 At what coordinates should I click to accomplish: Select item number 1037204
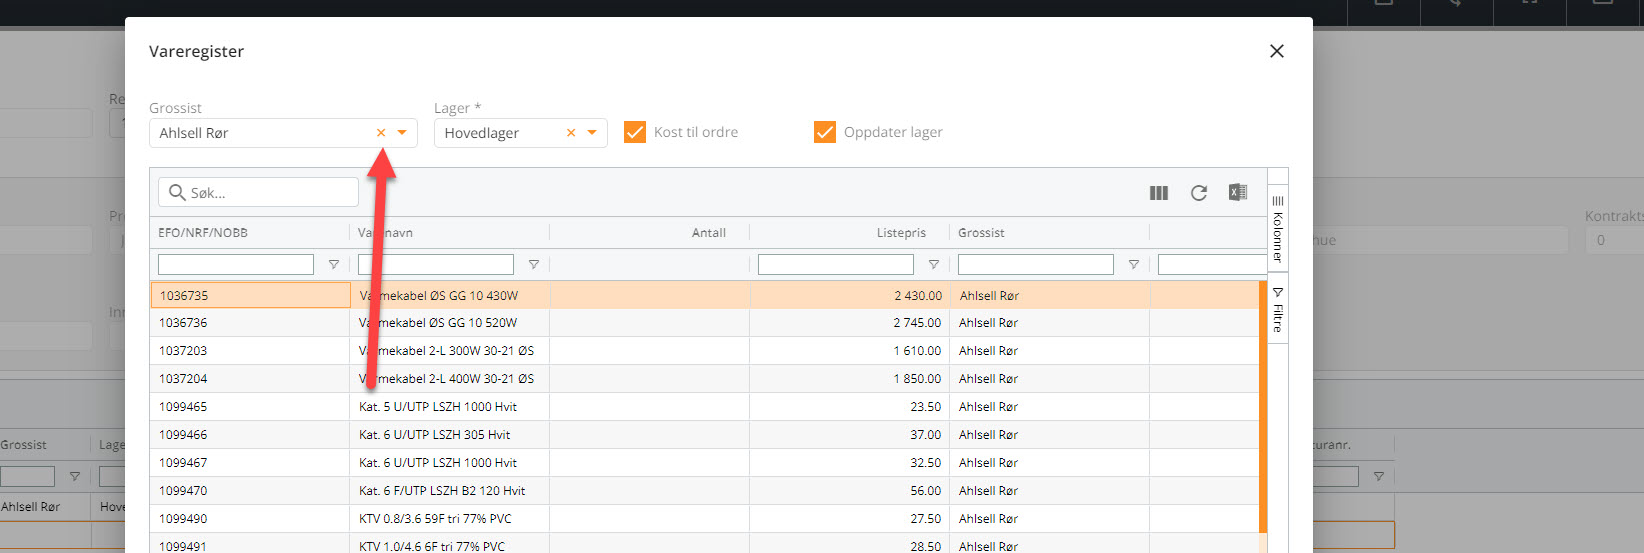tap(184, 379)
